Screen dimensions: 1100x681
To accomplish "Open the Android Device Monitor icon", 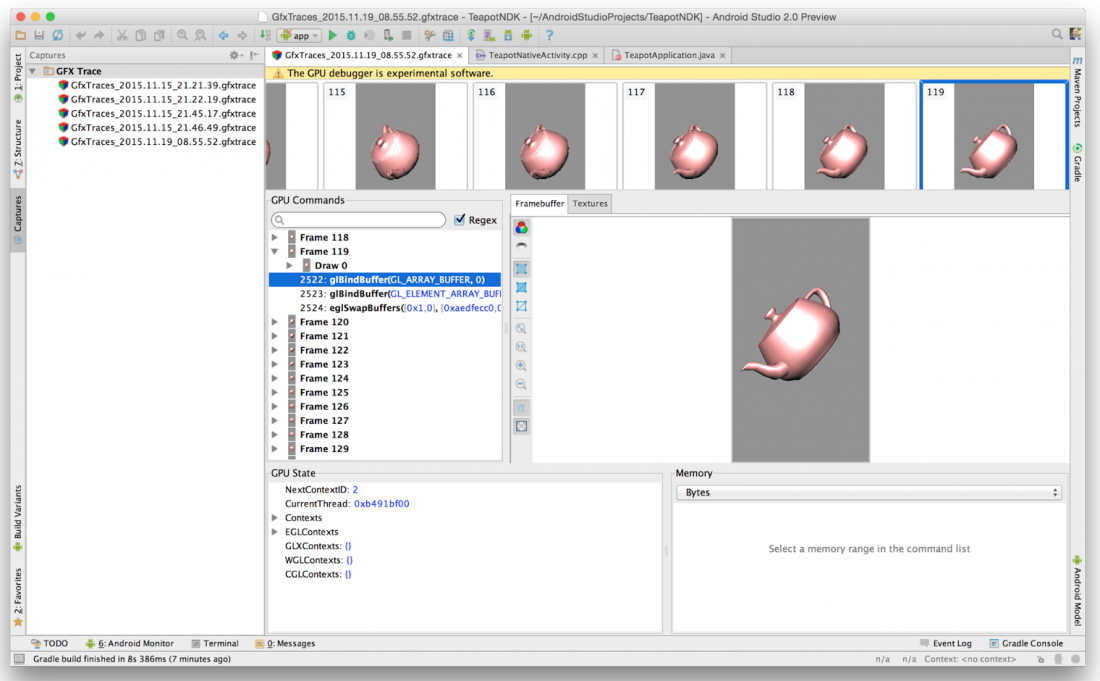I will 526,35.
